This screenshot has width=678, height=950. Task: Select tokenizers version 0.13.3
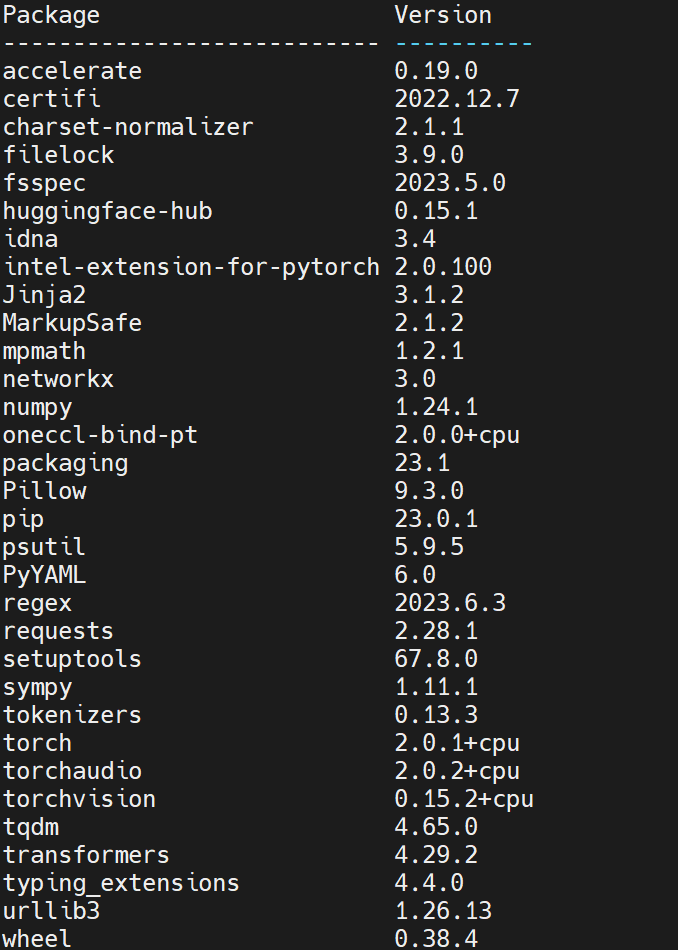436,714
